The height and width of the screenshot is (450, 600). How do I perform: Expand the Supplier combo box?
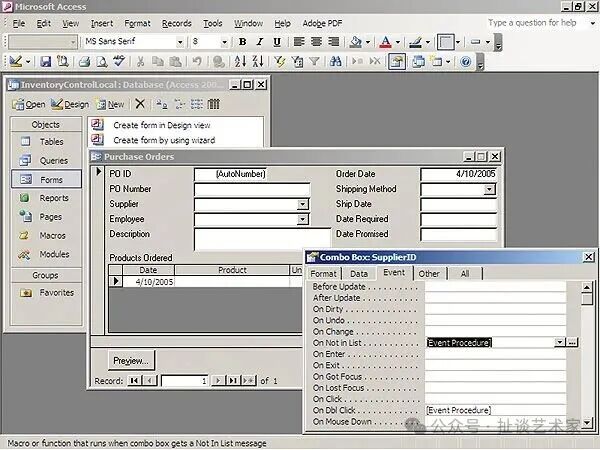[302, 204]
